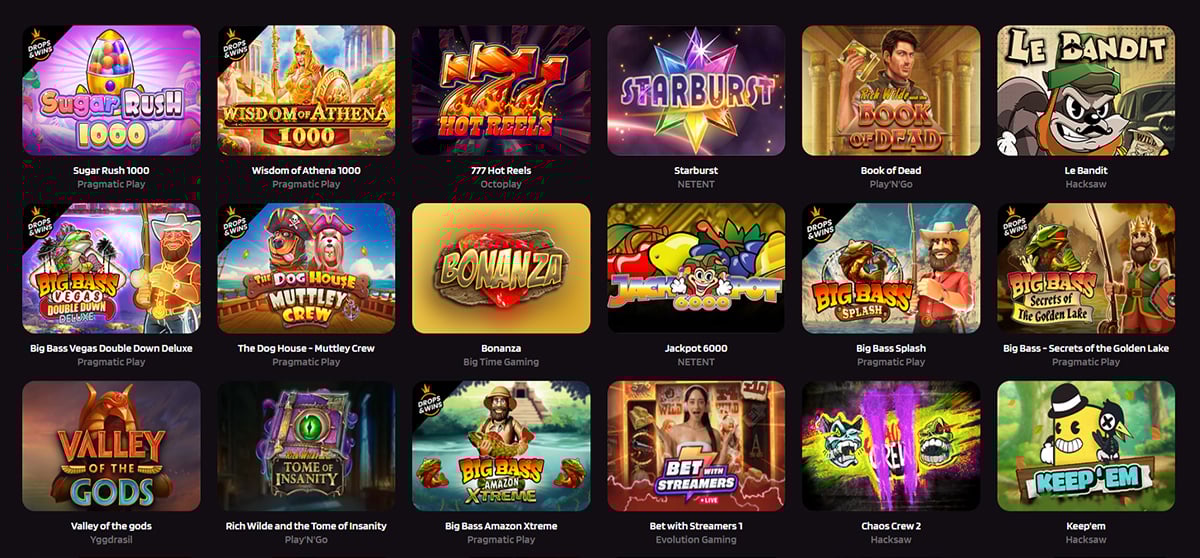The image size is (1200, 558).
Task: Click the Rich Wilde and the Tome of Insanity title
Action: click(306, 526)
